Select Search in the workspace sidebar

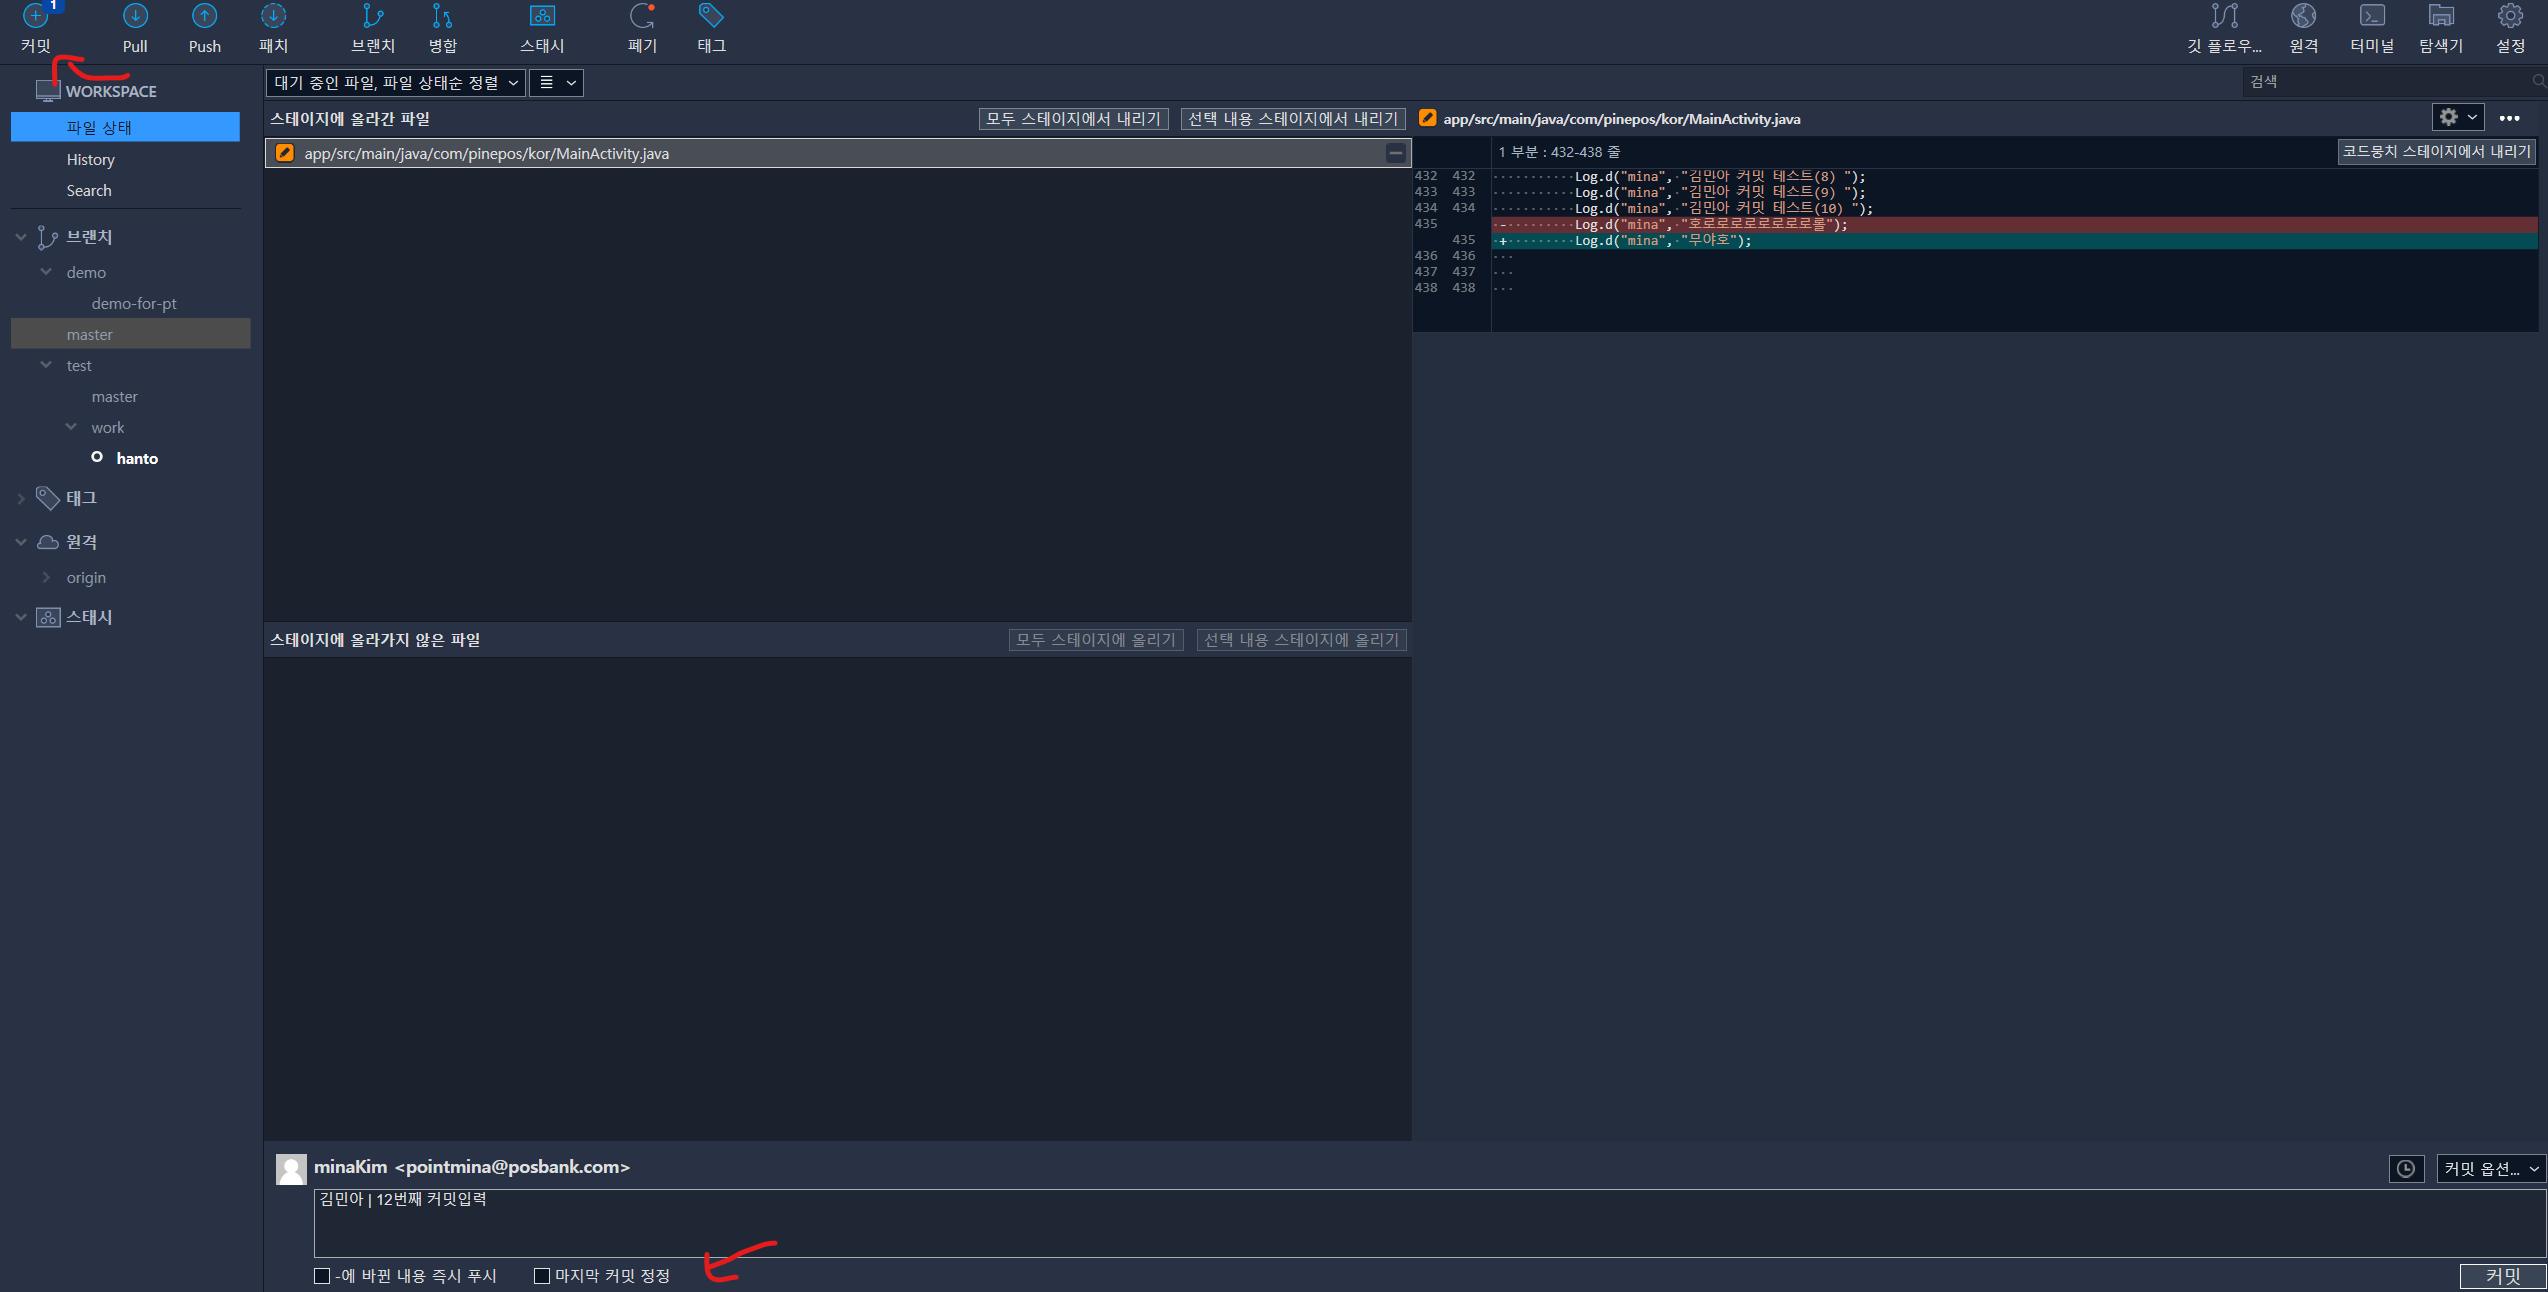[89, 190]
